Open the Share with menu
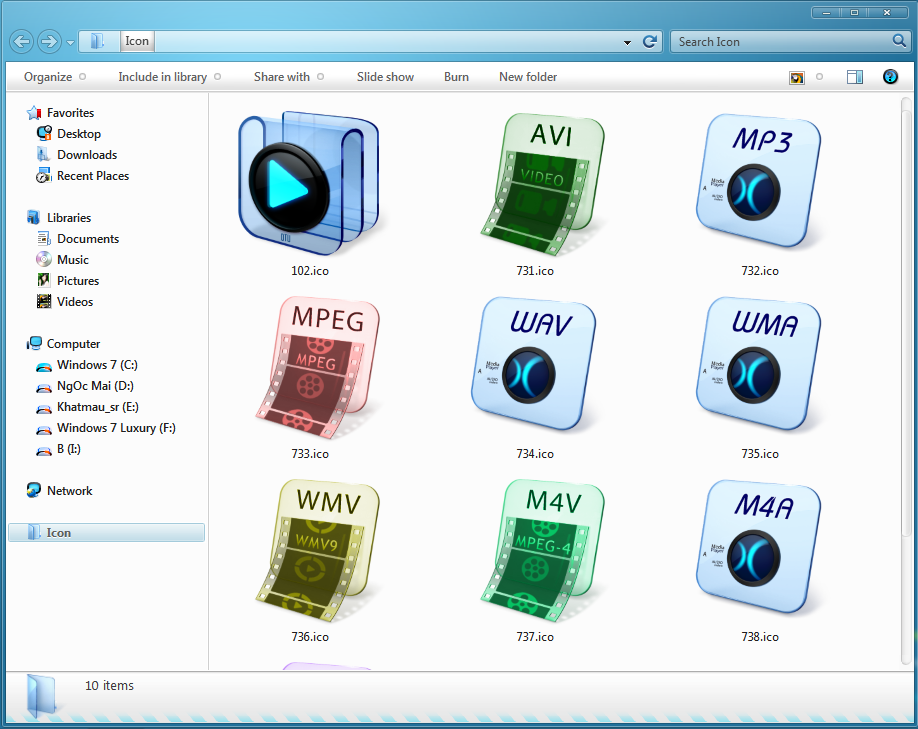Screen dimensions: 918x729 [x=289, y=77]
